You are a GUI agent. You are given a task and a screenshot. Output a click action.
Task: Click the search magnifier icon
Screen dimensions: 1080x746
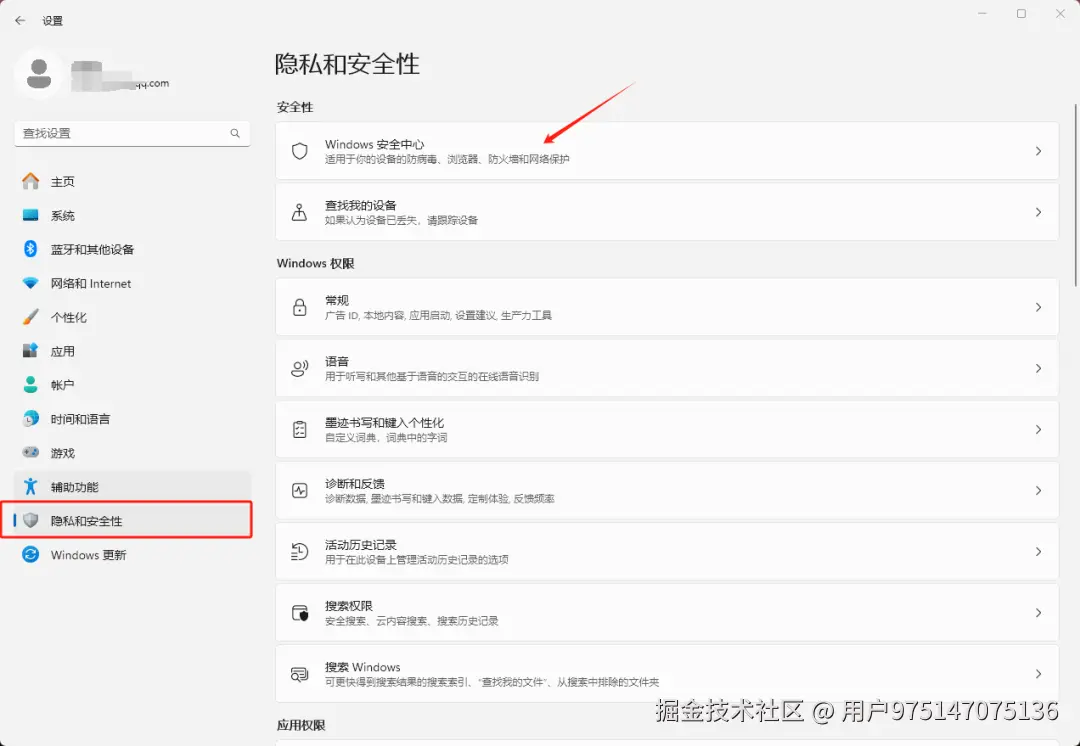click(235, 133)
